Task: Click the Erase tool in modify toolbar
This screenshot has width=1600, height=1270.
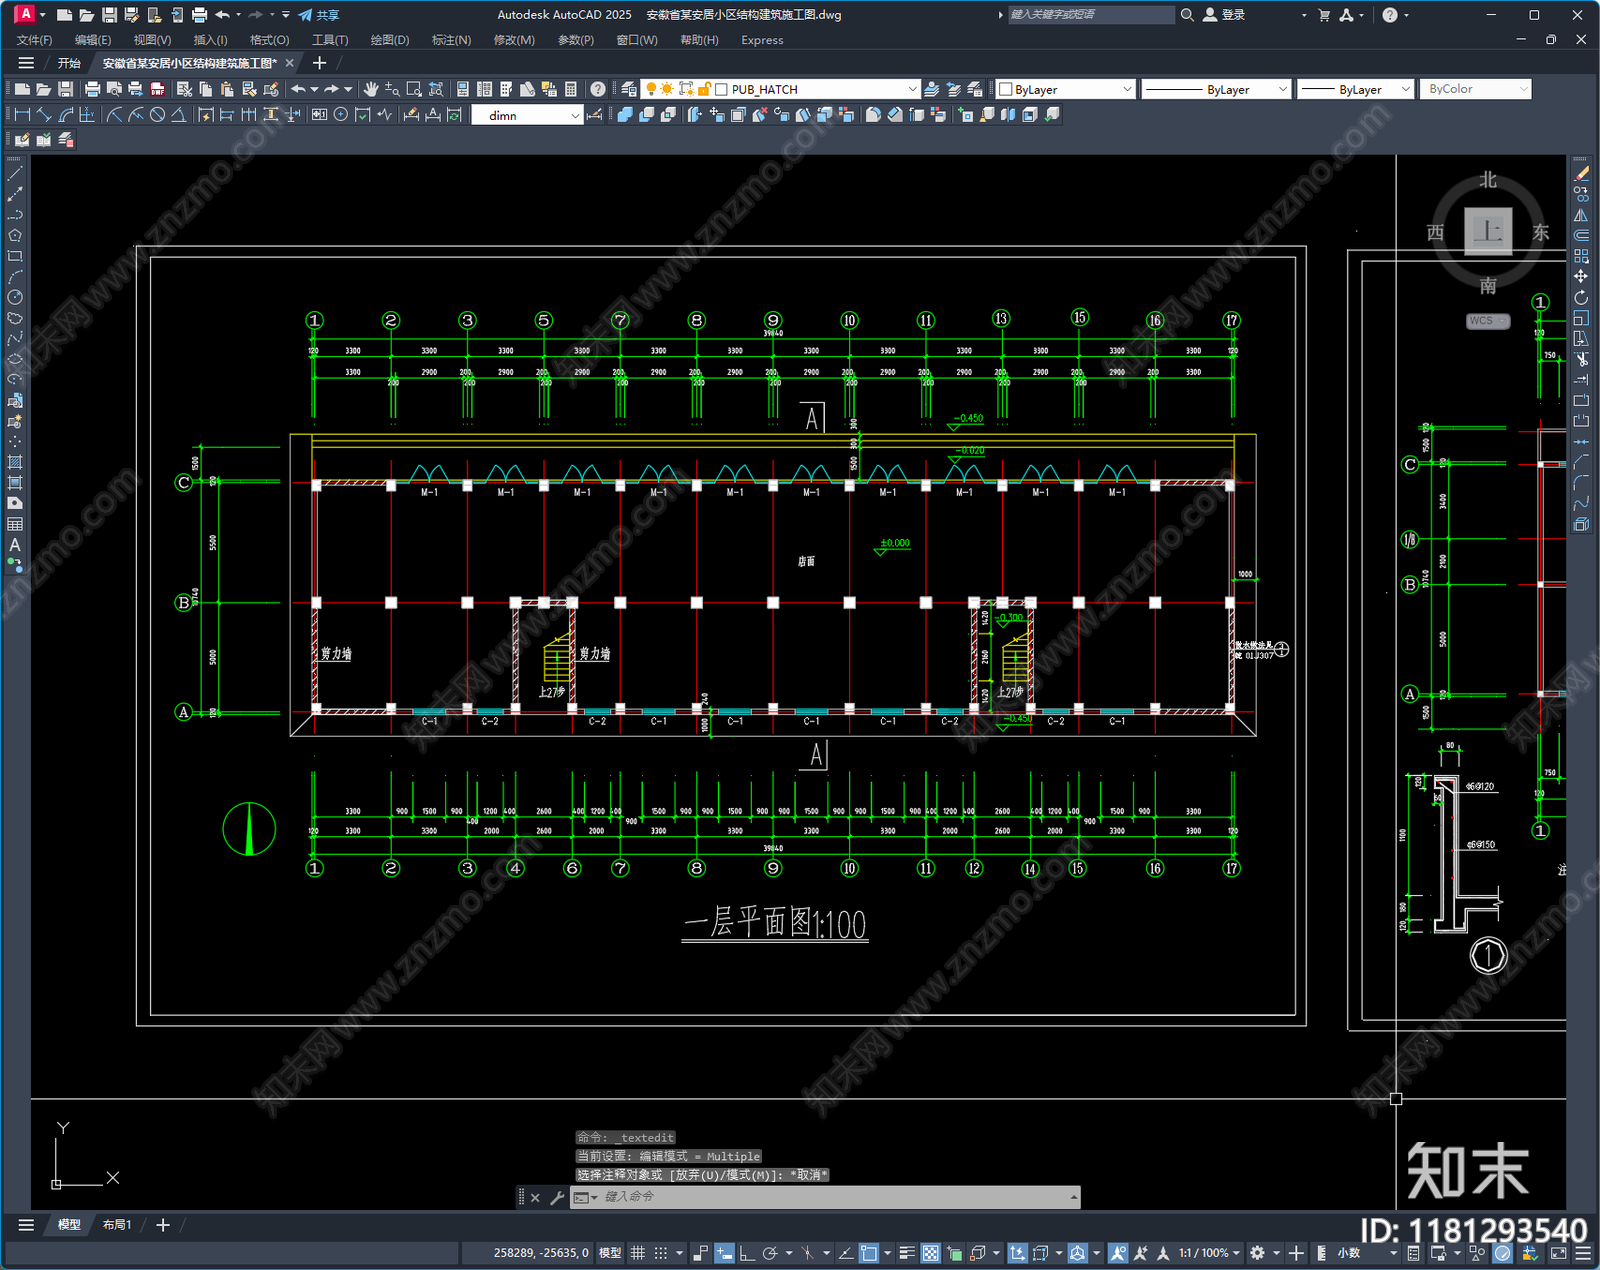Action: (1581, 173)
